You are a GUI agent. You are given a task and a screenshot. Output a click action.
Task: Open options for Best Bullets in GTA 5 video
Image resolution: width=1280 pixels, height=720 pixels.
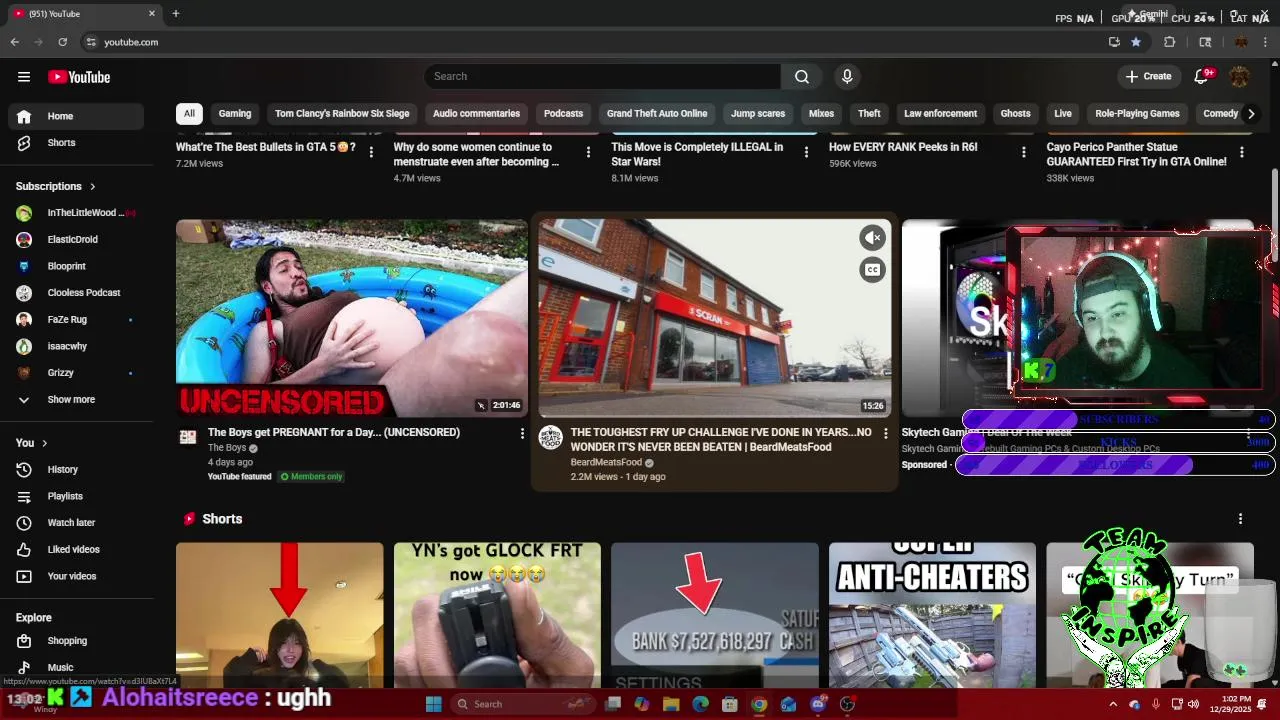click(371, 152)
